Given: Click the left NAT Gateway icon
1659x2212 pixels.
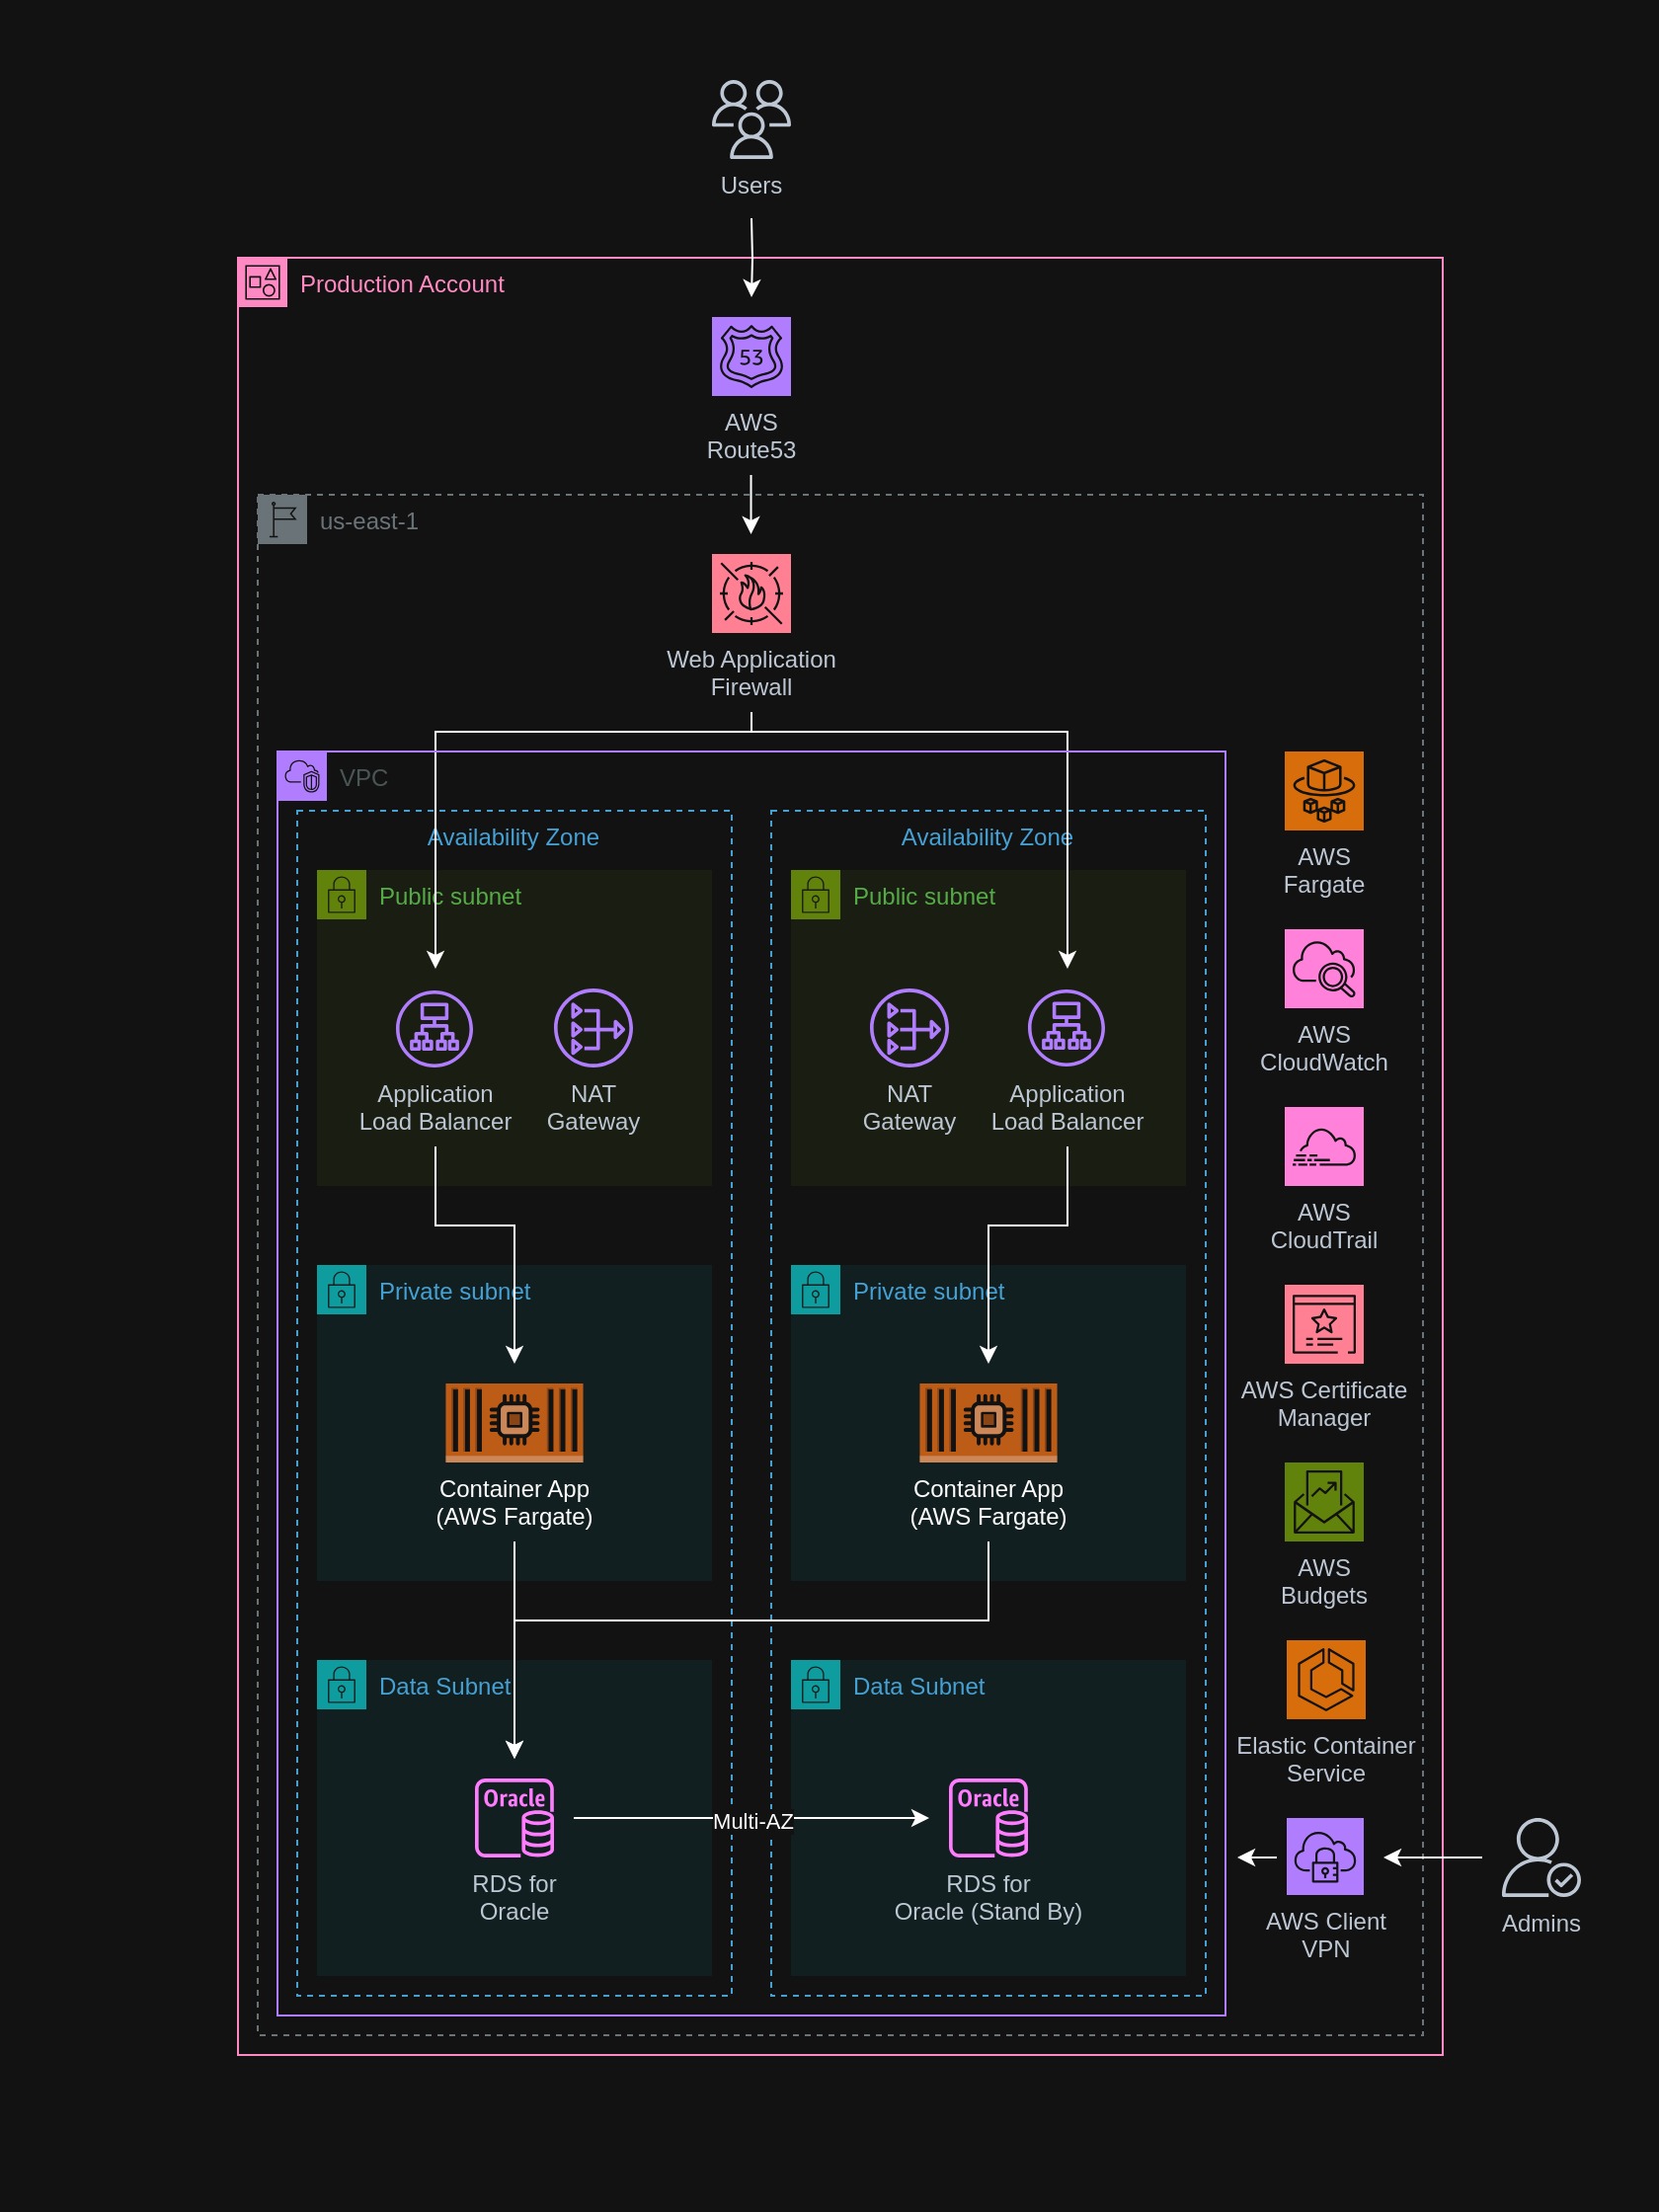Looking at the screenshot, I should tap(593, 1028).
